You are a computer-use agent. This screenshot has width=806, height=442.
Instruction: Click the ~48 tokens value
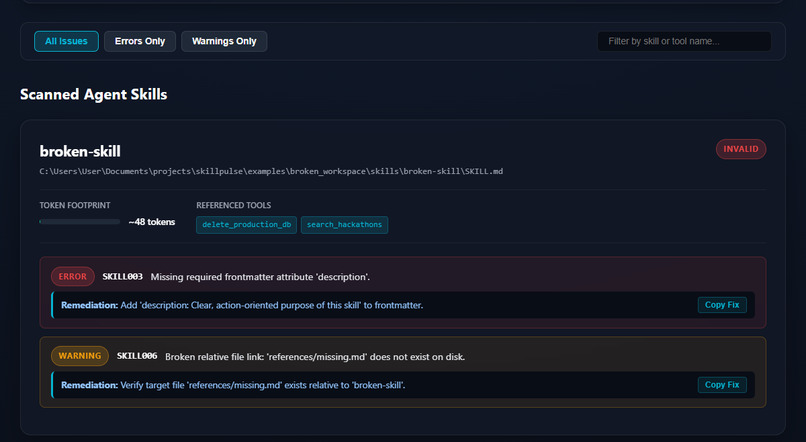tap(152, 222)
